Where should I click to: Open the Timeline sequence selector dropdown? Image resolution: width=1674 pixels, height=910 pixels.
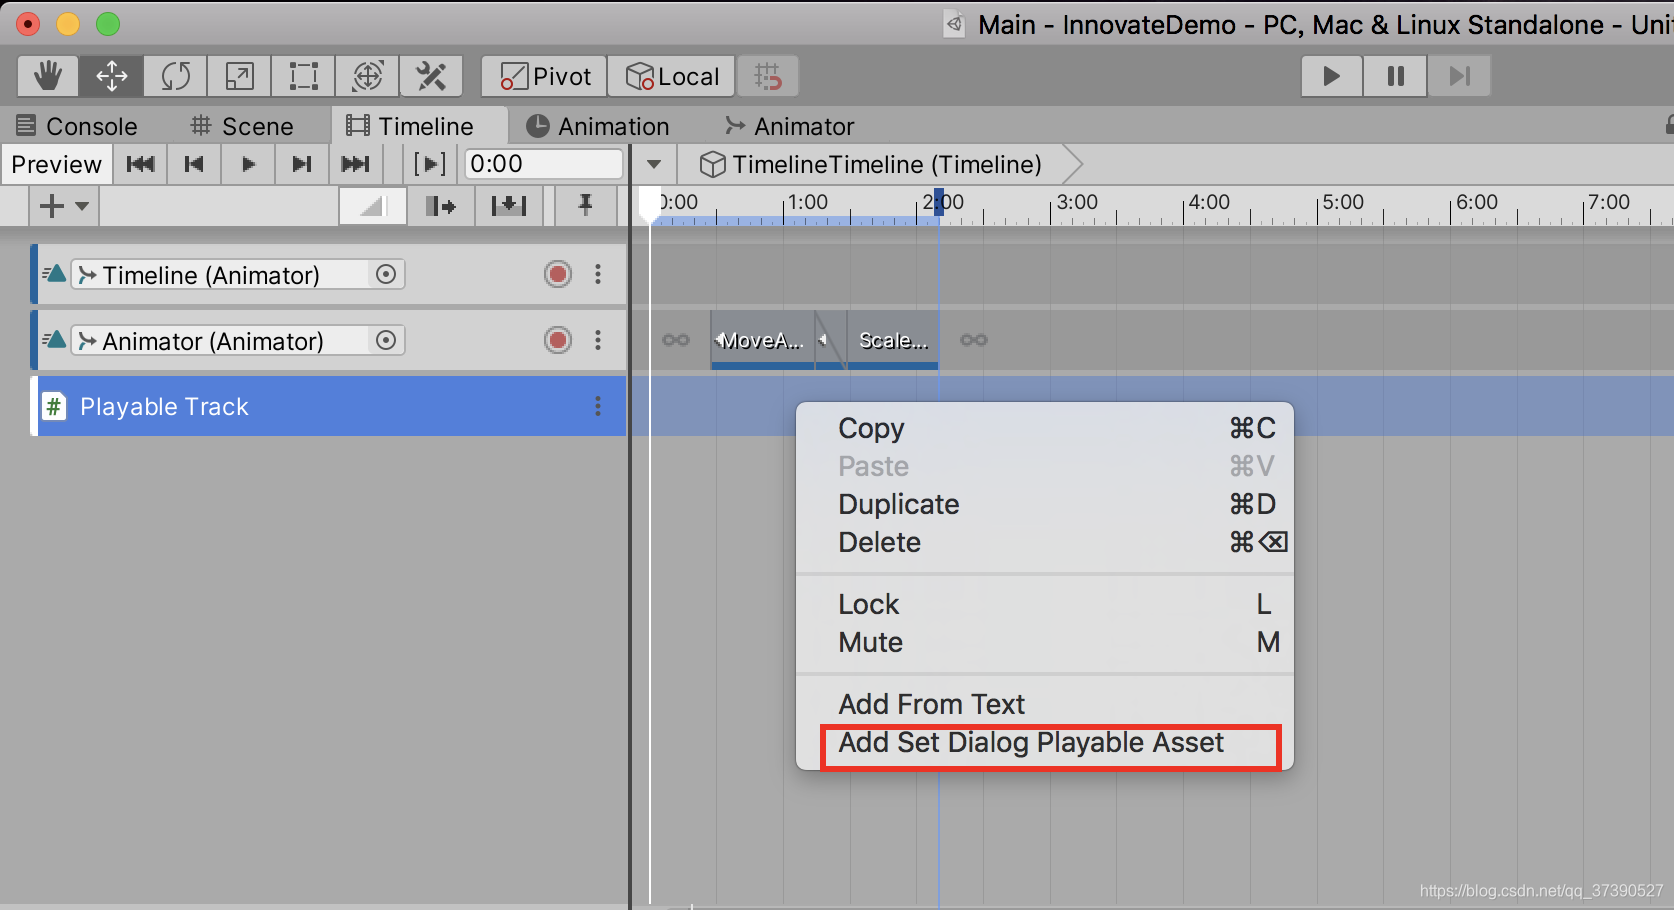[x=654, y=164]
